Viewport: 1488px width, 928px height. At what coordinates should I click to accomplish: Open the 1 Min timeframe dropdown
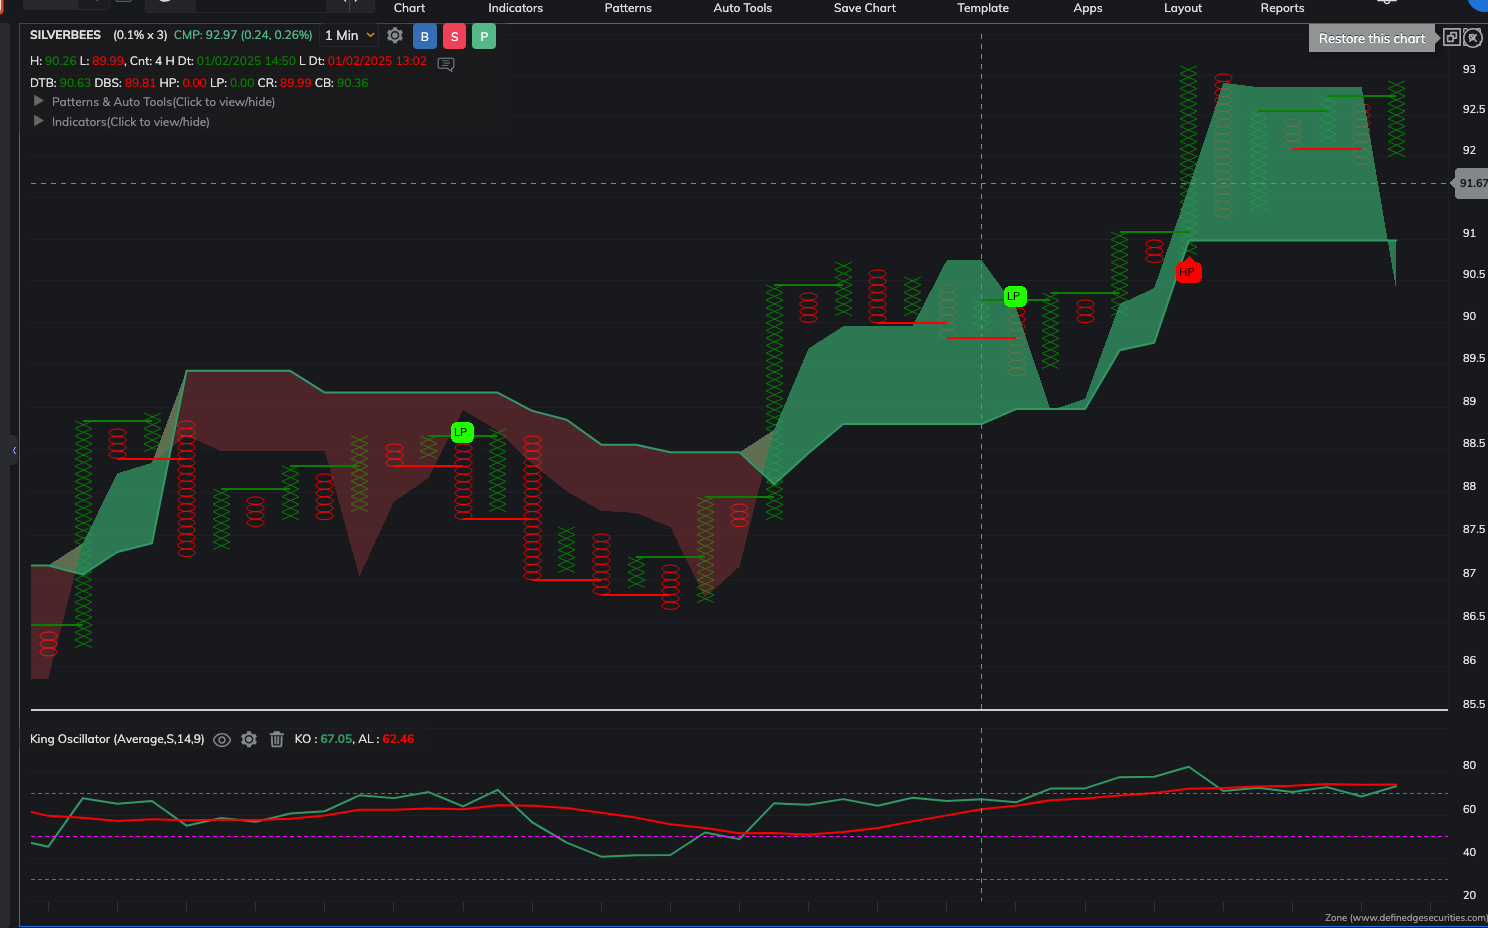click(350, 35)
